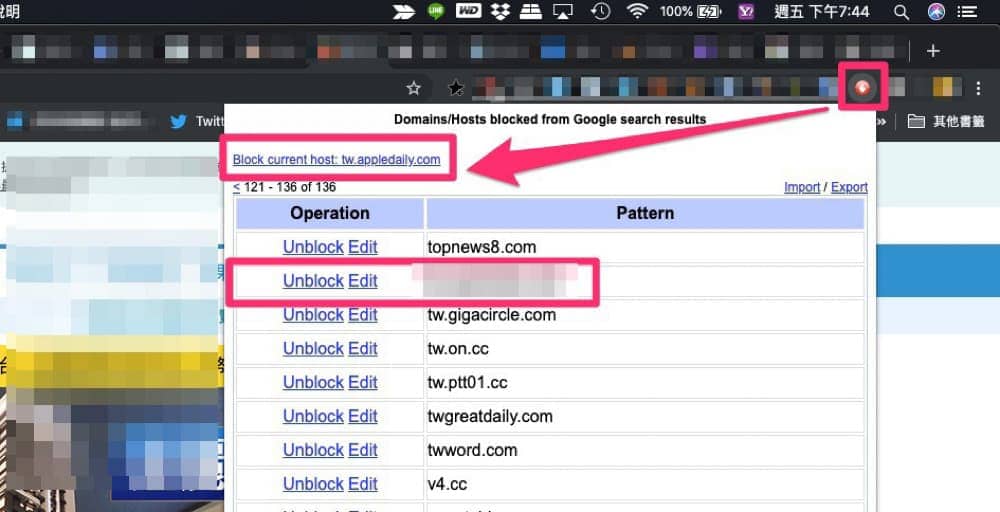Edit the tw.ptt01.cc pattern
Screen dimensions: 1000x512
pos(363,382)
